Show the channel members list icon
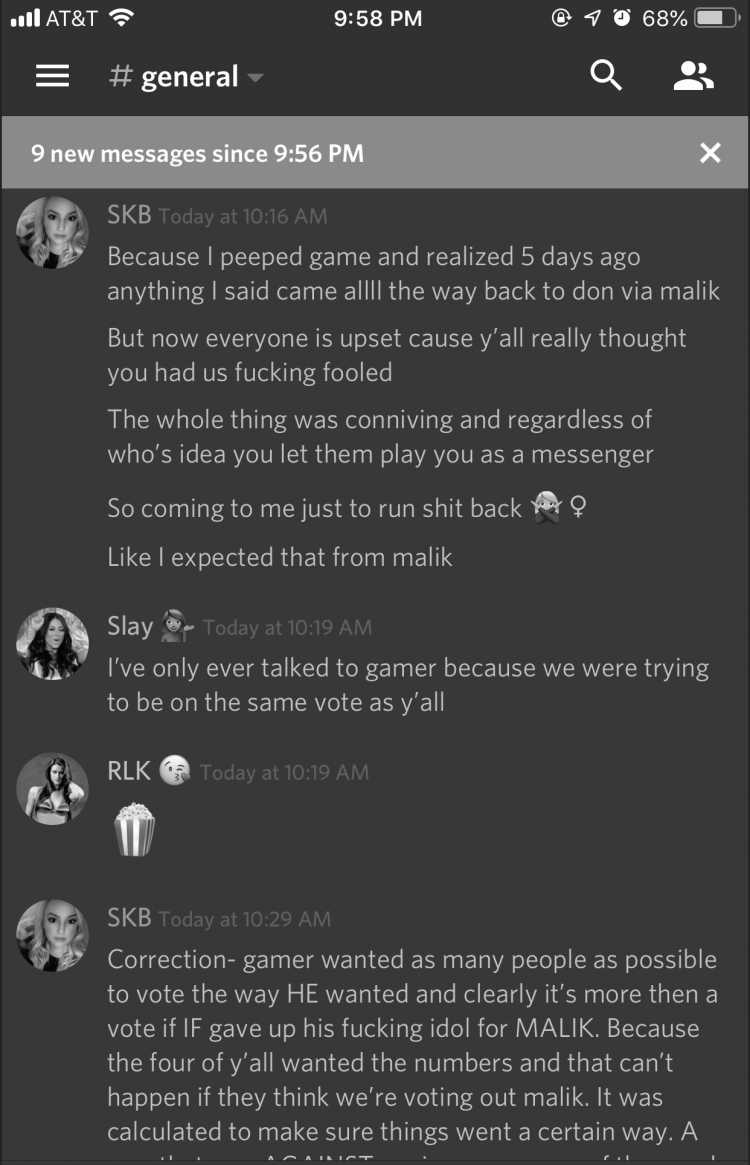This screenshot has height=1165, width=750. [x=694, y=76]
